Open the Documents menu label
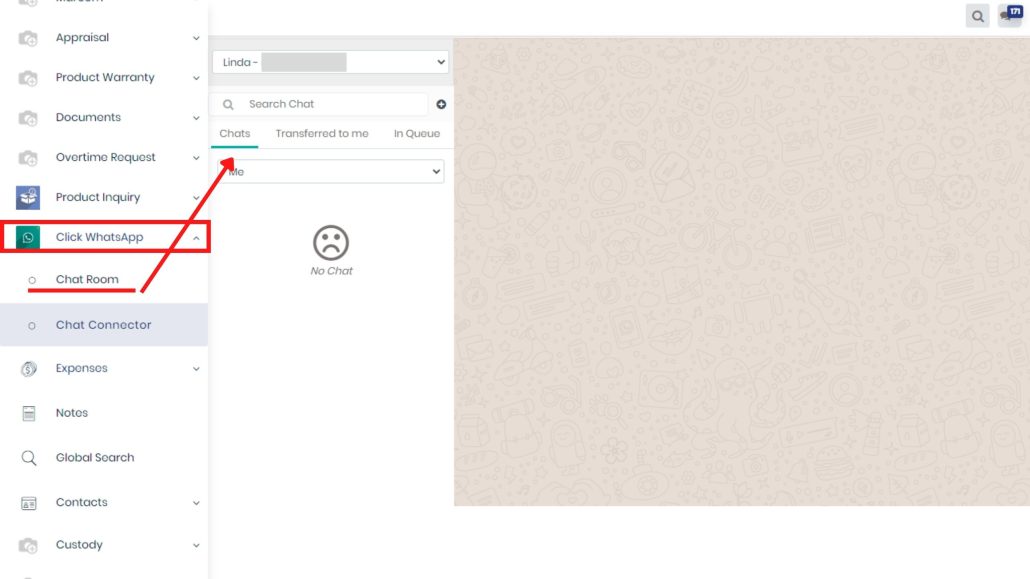Screen dimensions: 1030x579 point(88,117)
